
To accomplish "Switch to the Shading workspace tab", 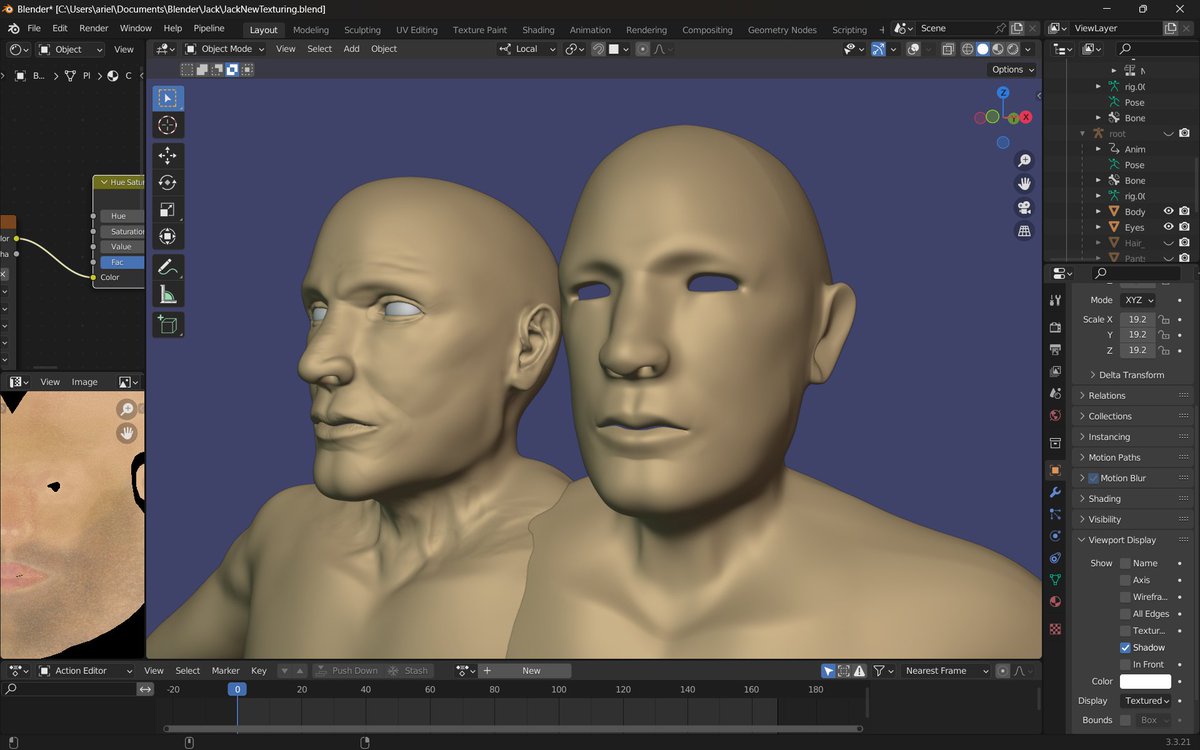I will (538, 30).
